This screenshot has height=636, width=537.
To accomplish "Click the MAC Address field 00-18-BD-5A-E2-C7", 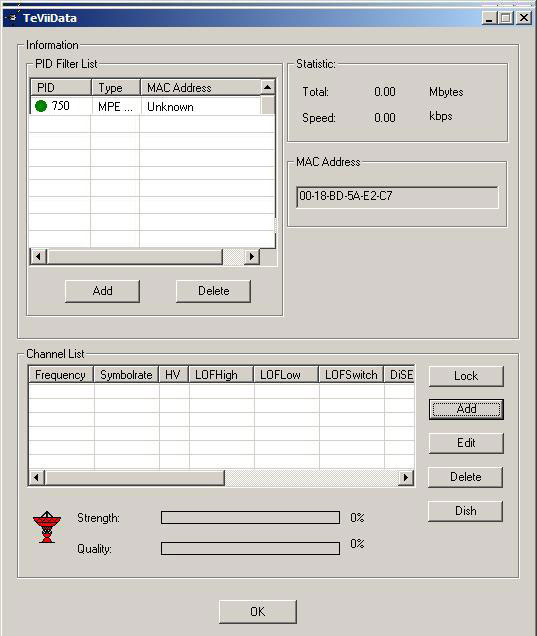I will coord(397,197).
